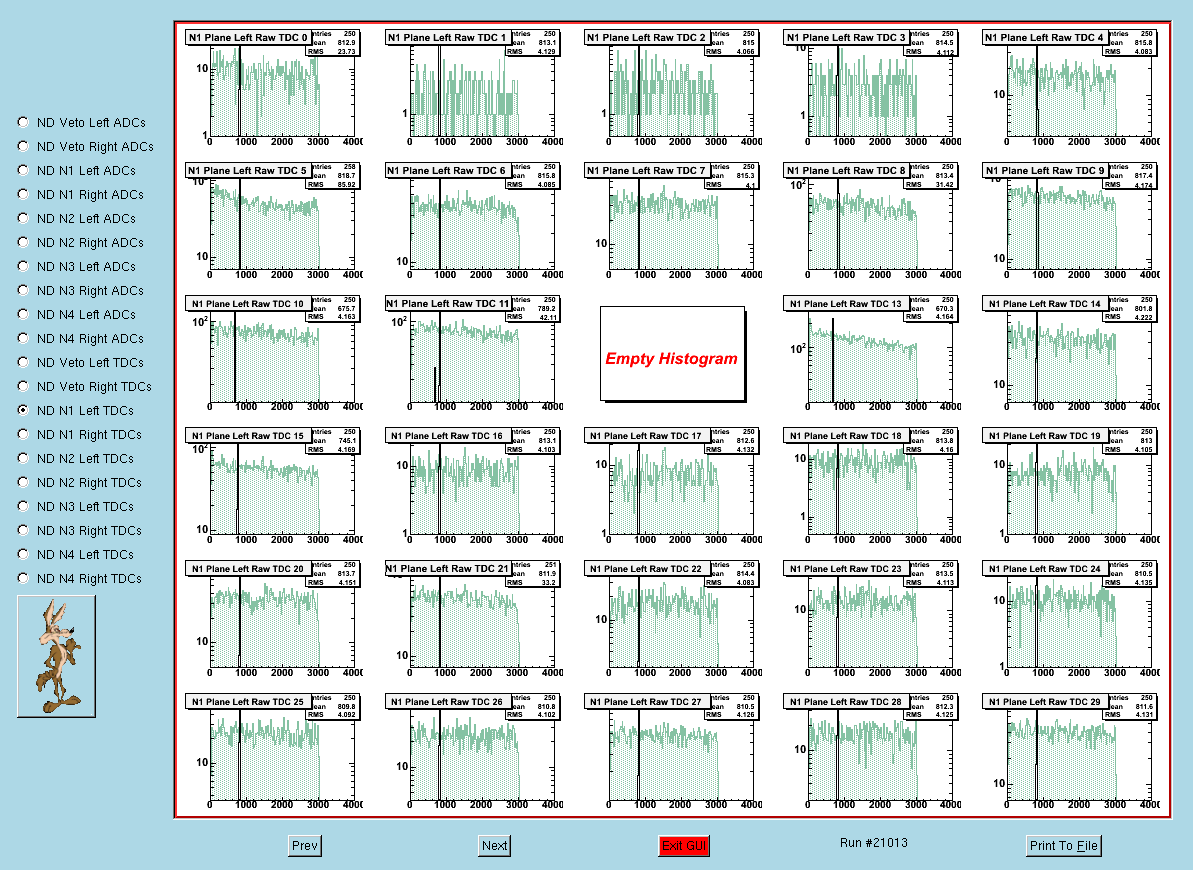Select the N1 Plane Left Raw TDC 13 histogram

tap(872, 354)
